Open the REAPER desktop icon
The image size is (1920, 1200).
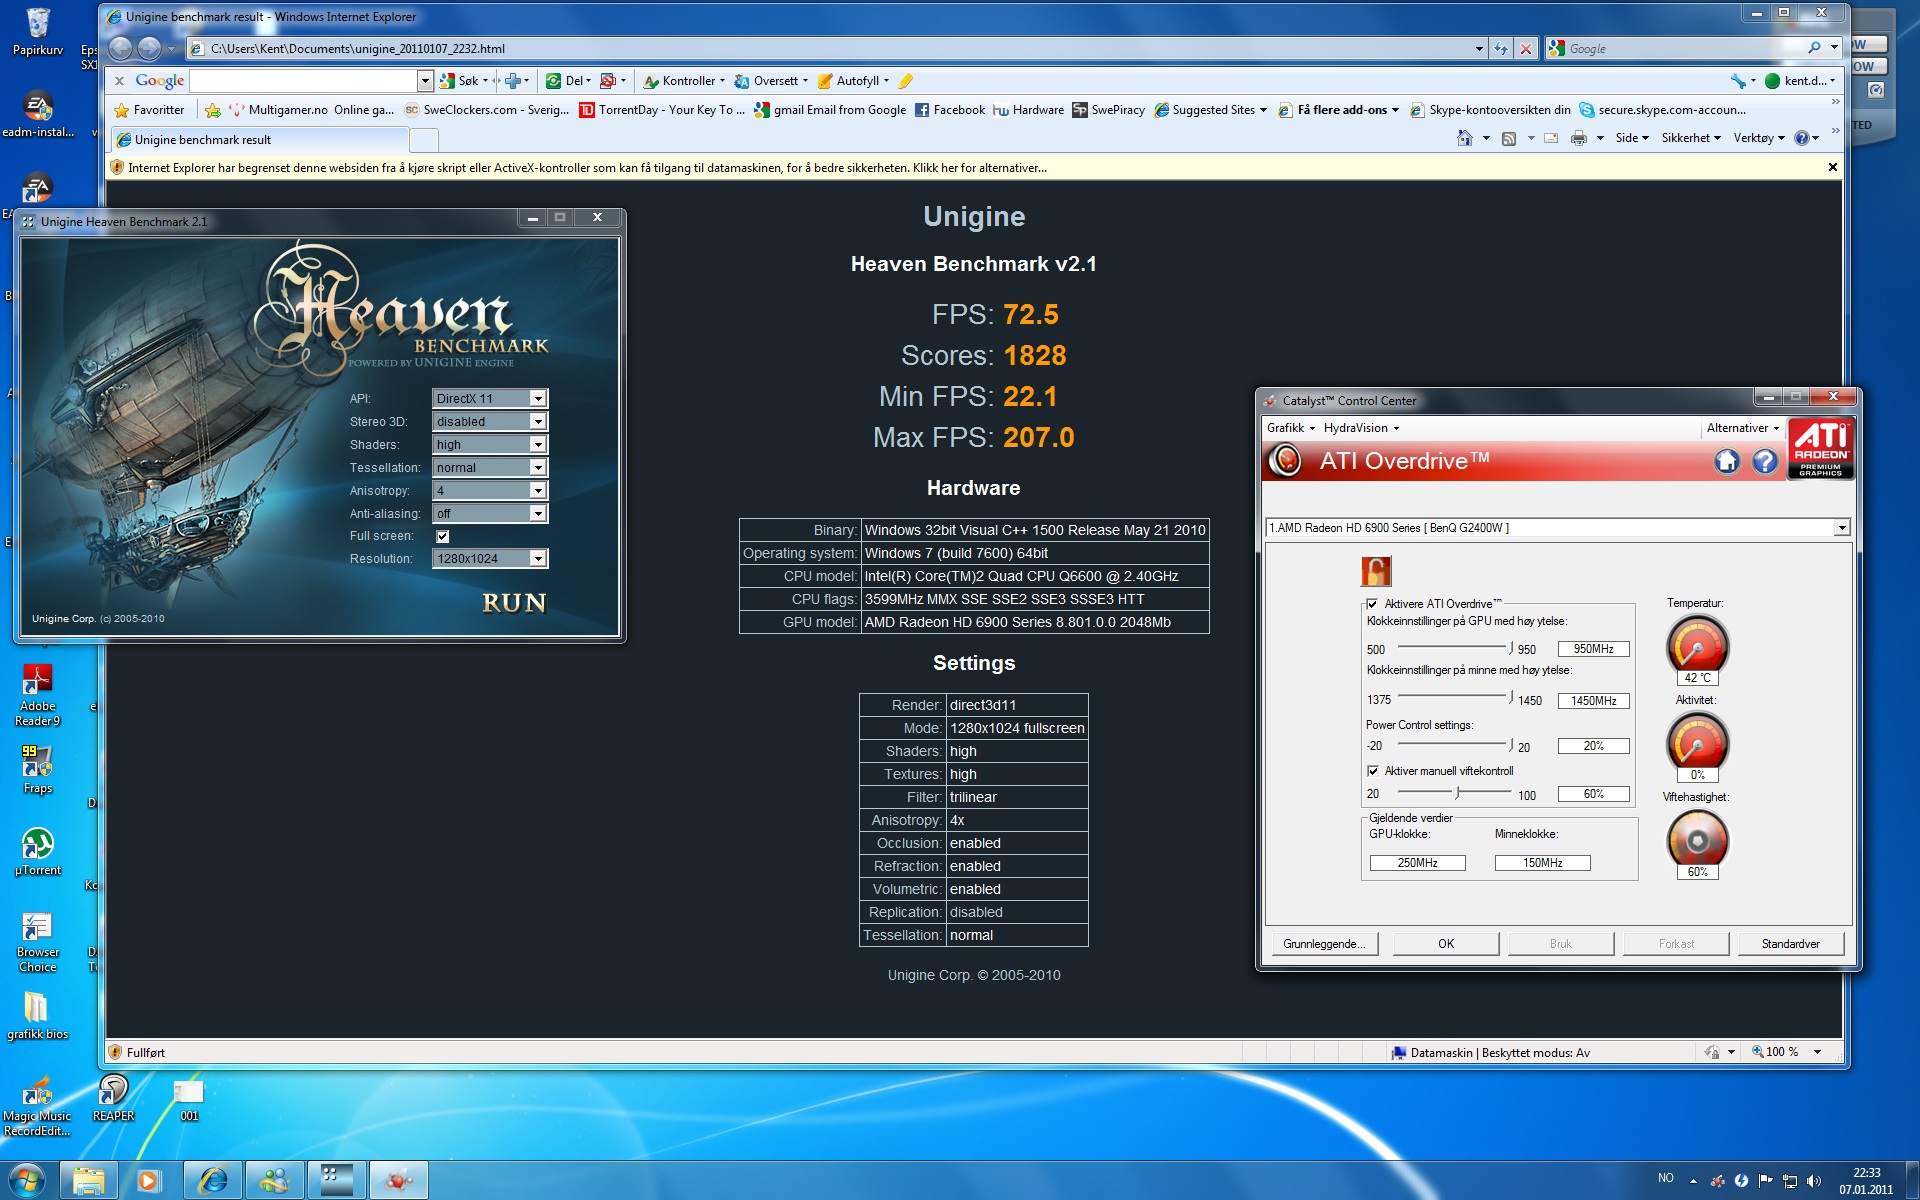point(113,1098)
